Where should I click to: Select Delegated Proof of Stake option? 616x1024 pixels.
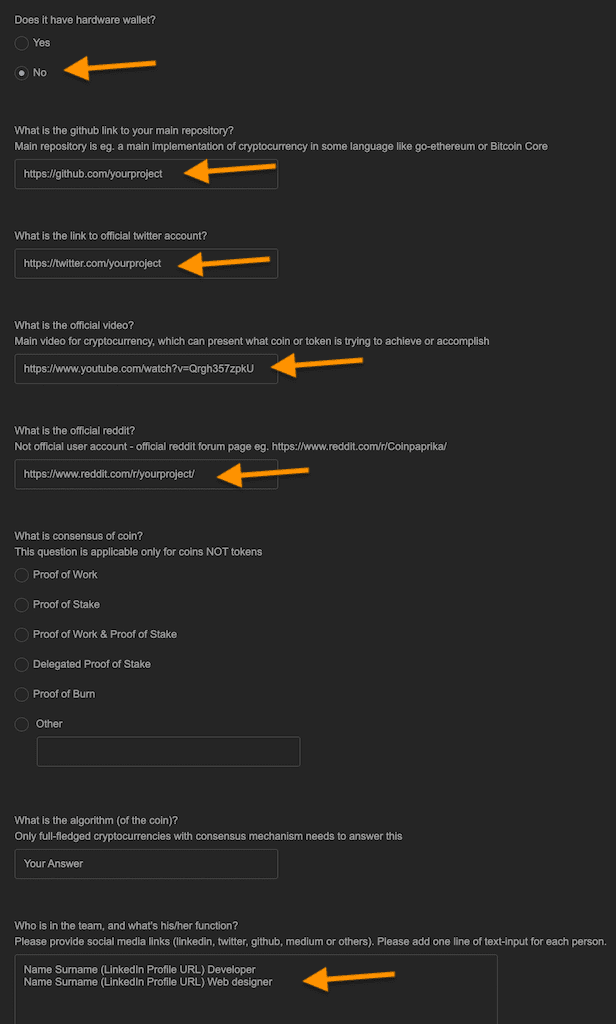(x=22, y=664)
